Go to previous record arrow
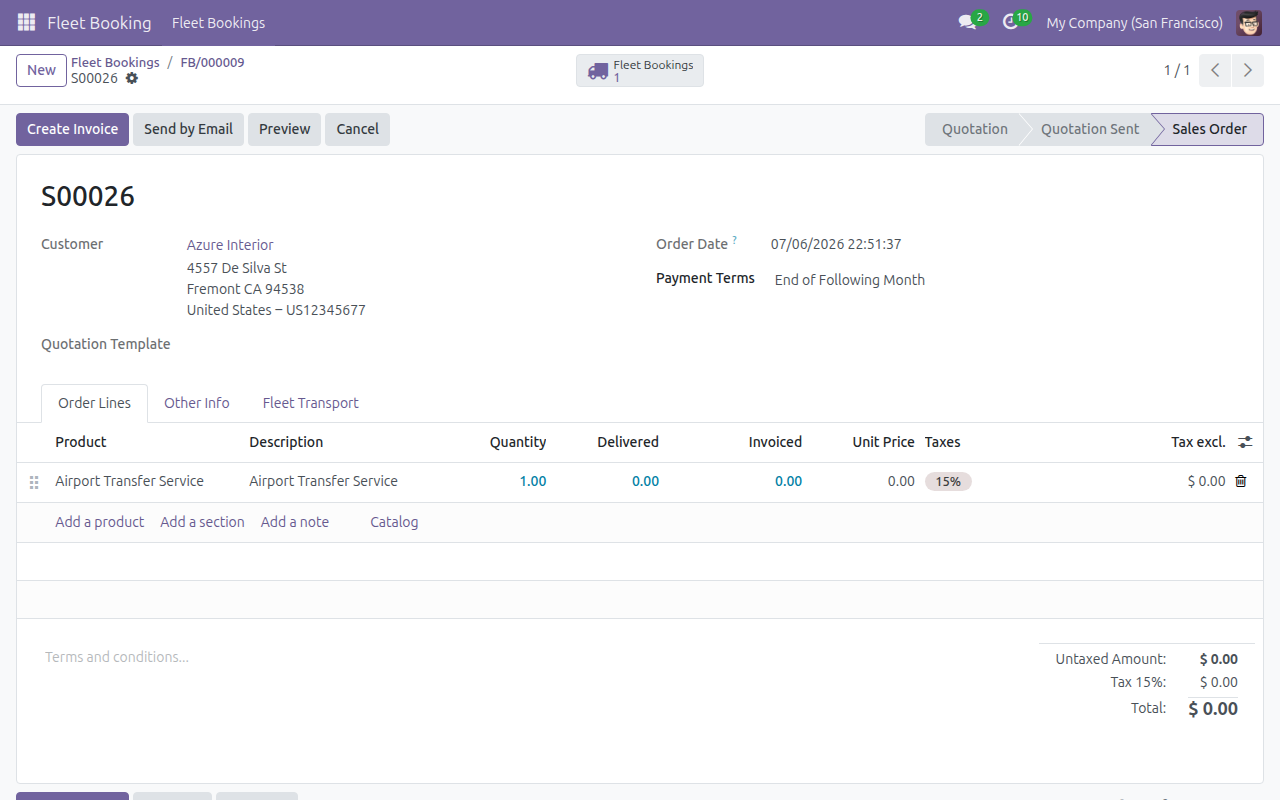This screenshot has height=800, width=1280. 1215,70
